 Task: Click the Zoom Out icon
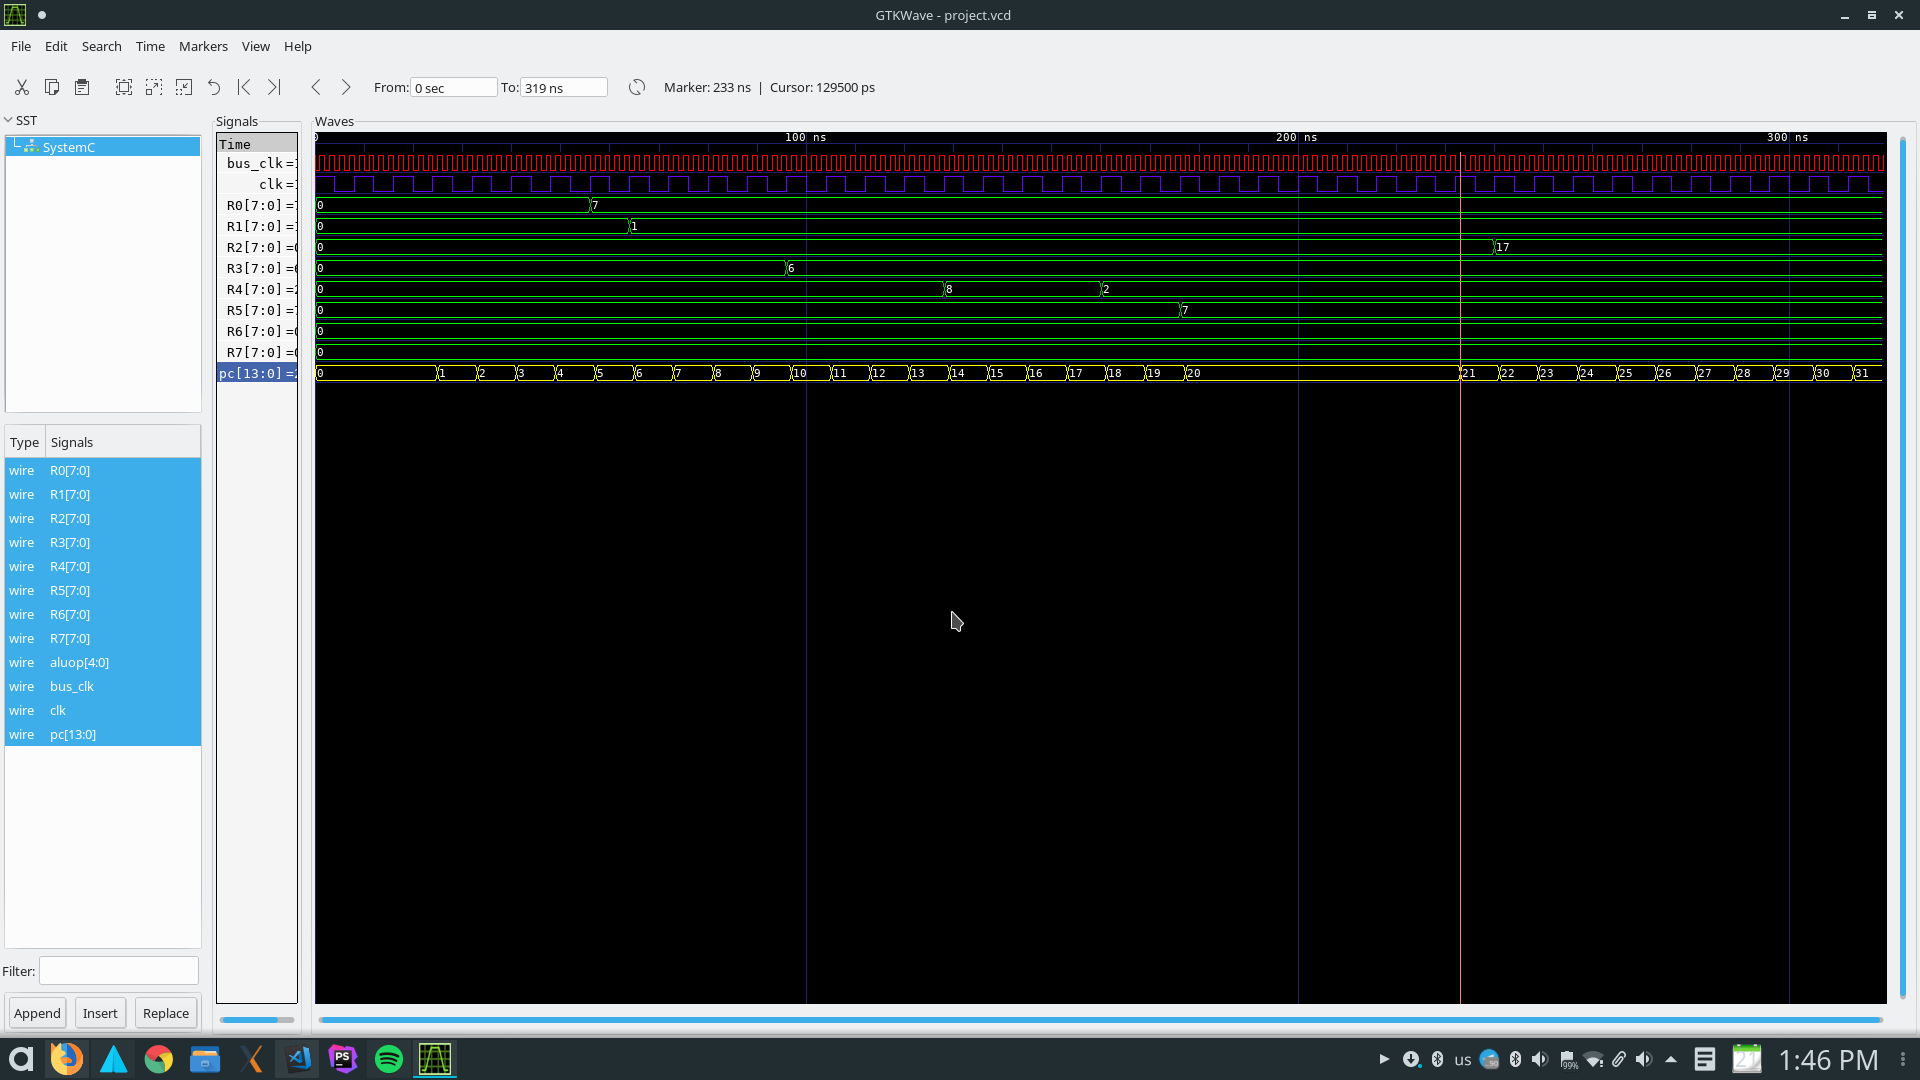[x=184, y=88]
